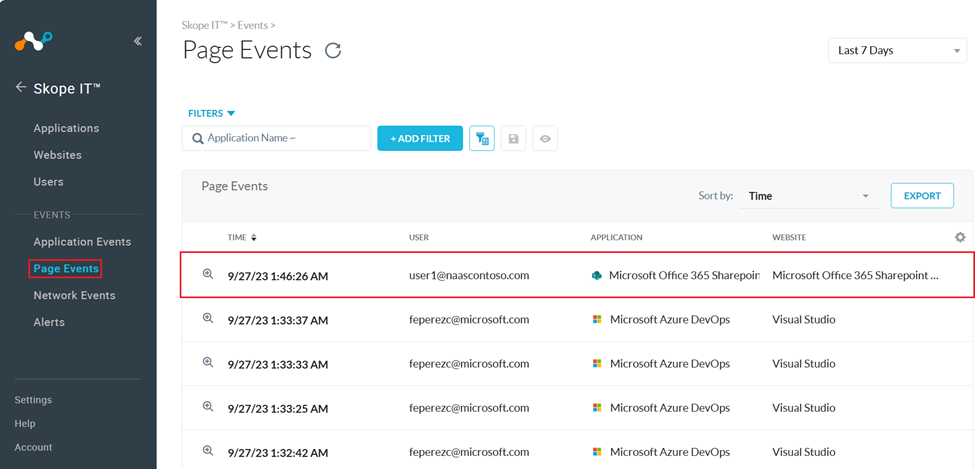Focus the Application Name filter field
This screenshot has width=975, height=469.
click(x=276, y=138)
